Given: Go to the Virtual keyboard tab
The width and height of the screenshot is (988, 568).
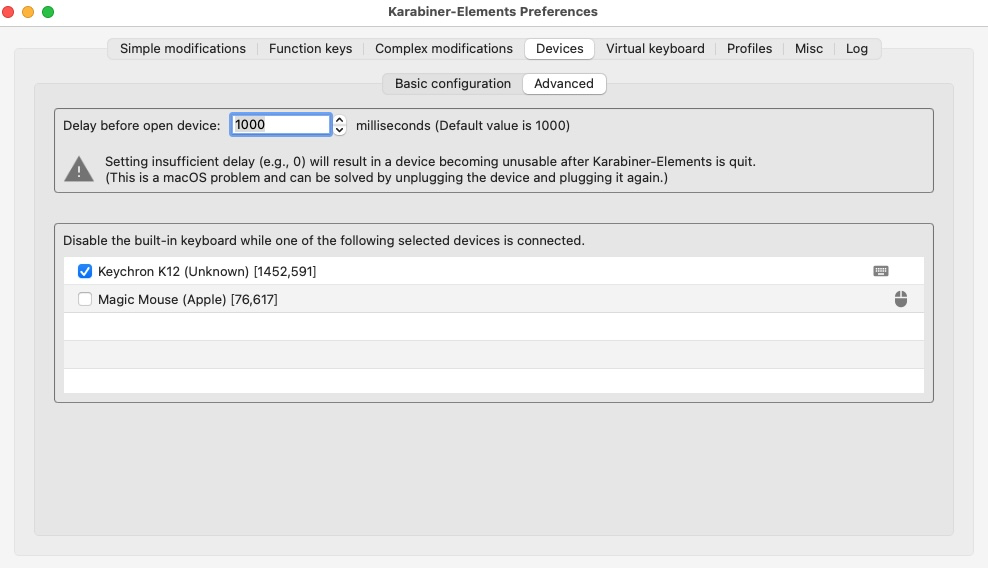Looking at the screenshot, I should (x=655, y=49).
